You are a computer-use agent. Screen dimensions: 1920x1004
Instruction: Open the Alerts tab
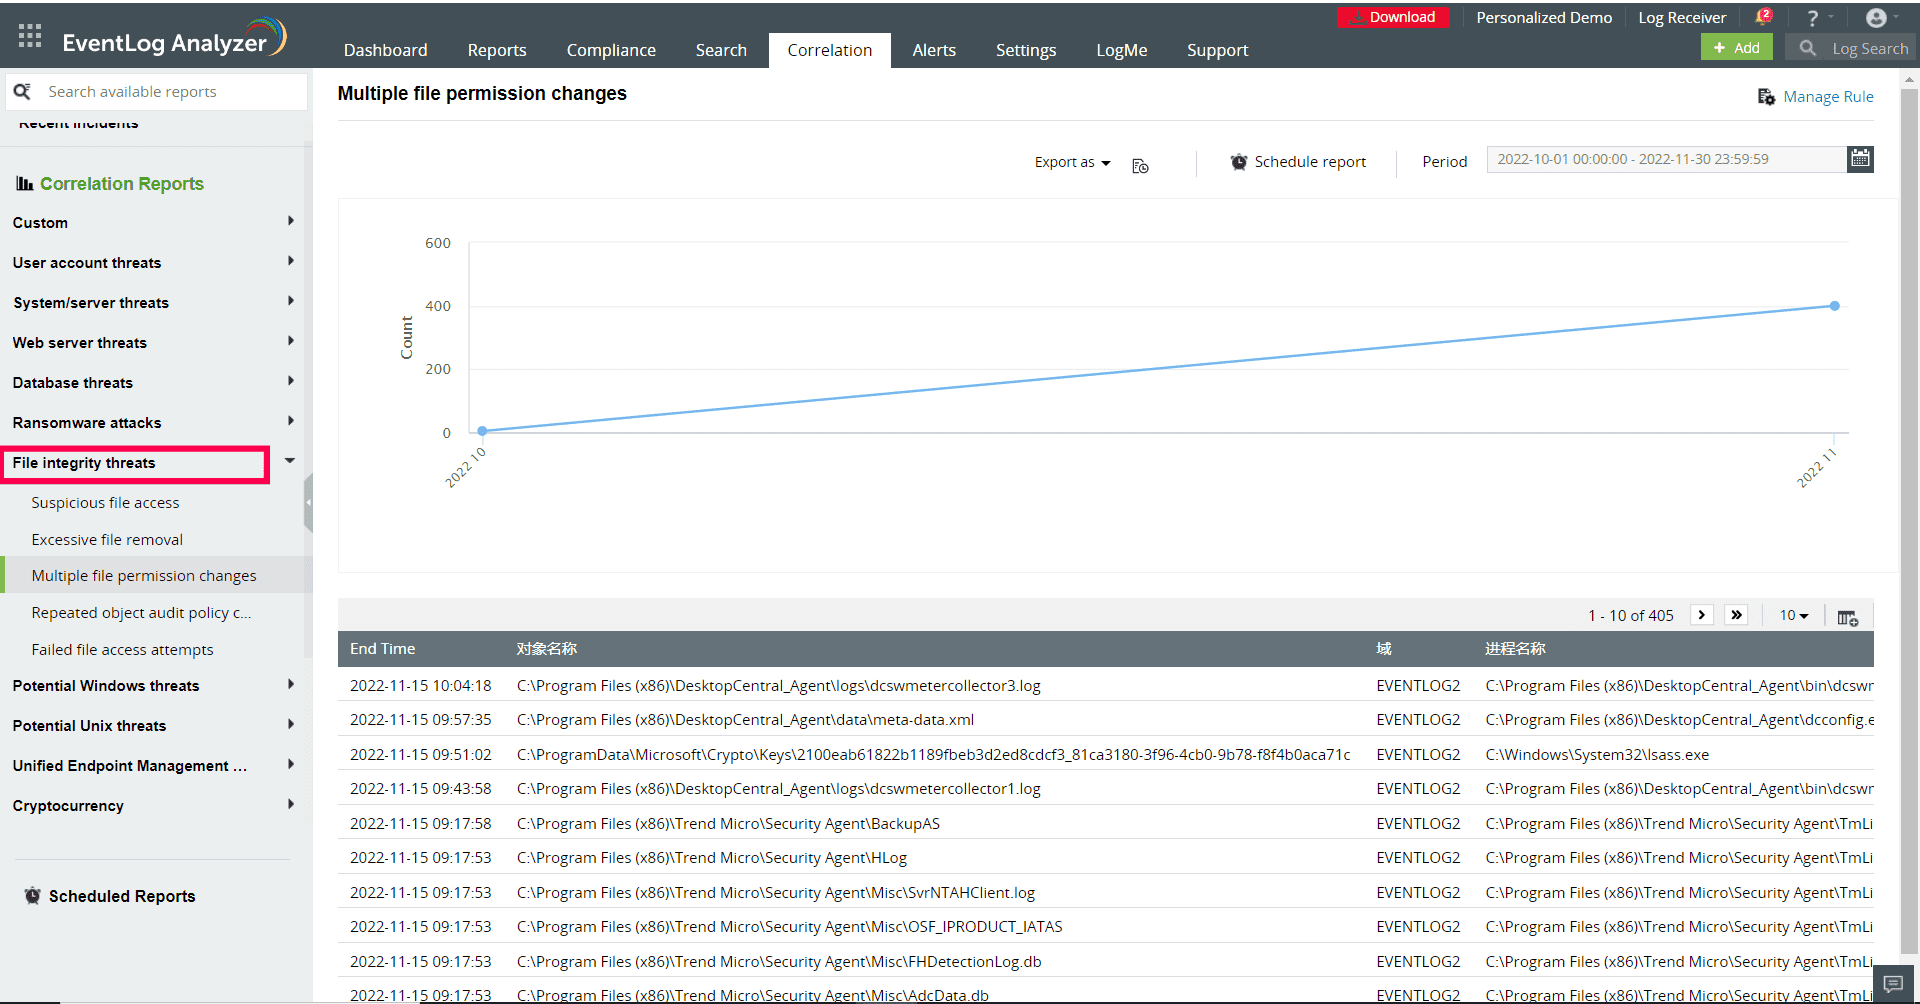(x=934, y=50)
